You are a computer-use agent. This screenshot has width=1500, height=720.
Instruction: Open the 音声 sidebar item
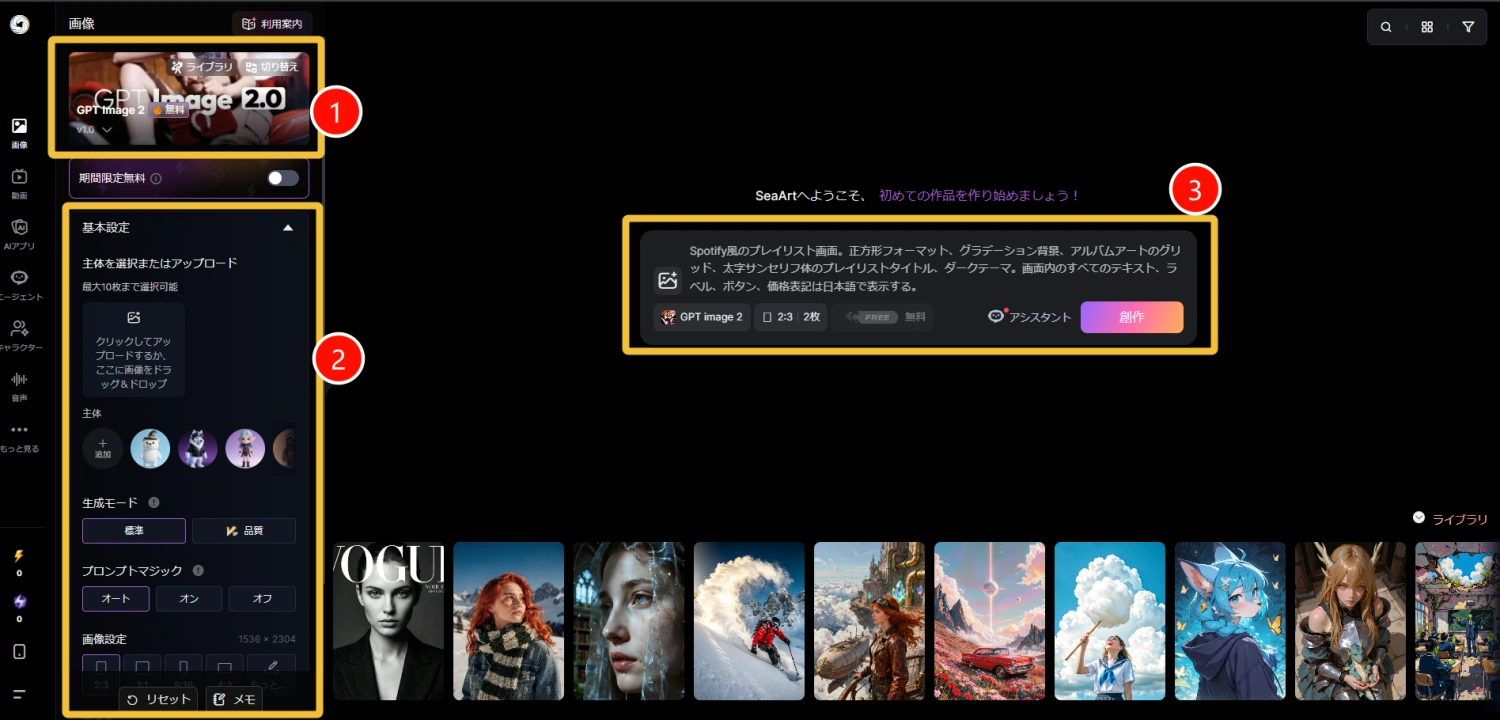pos(20,387)
